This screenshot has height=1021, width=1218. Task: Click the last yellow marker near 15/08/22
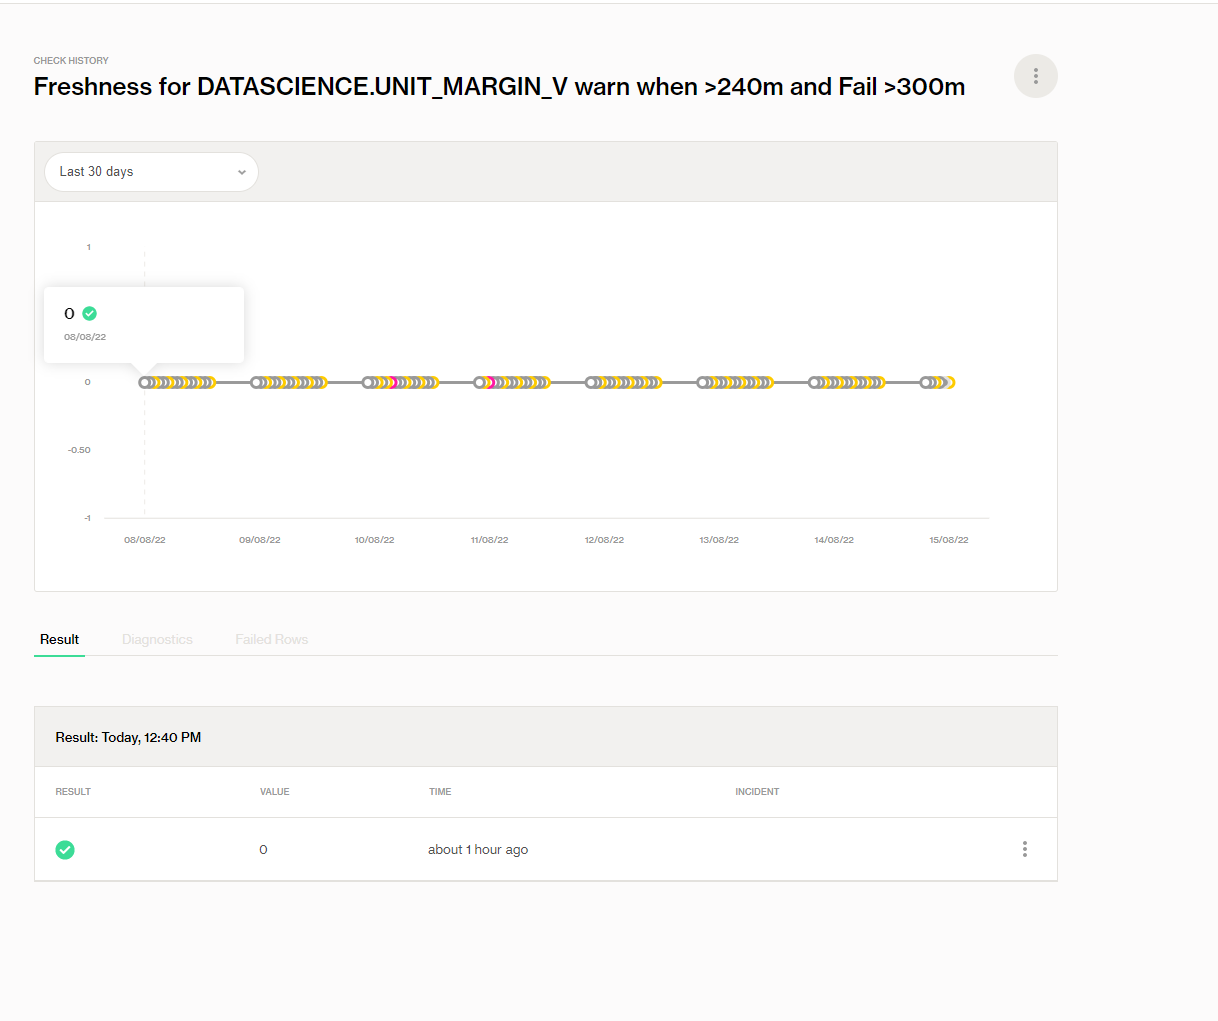click(x=952, y=382)
